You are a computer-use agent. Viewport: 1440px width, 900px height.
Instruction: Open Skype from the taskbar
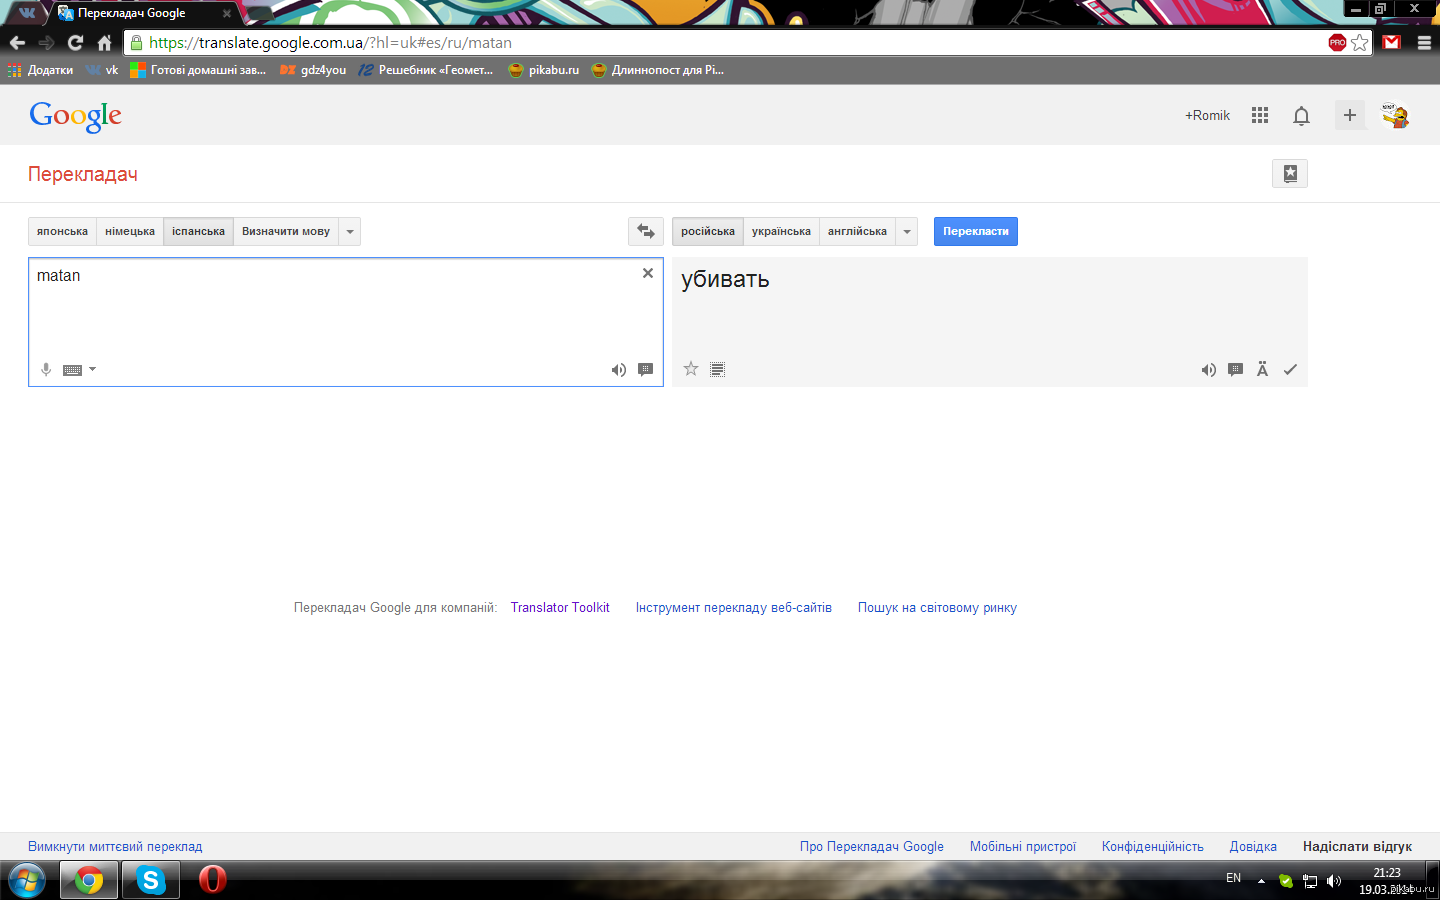click(x=150, y=880)
